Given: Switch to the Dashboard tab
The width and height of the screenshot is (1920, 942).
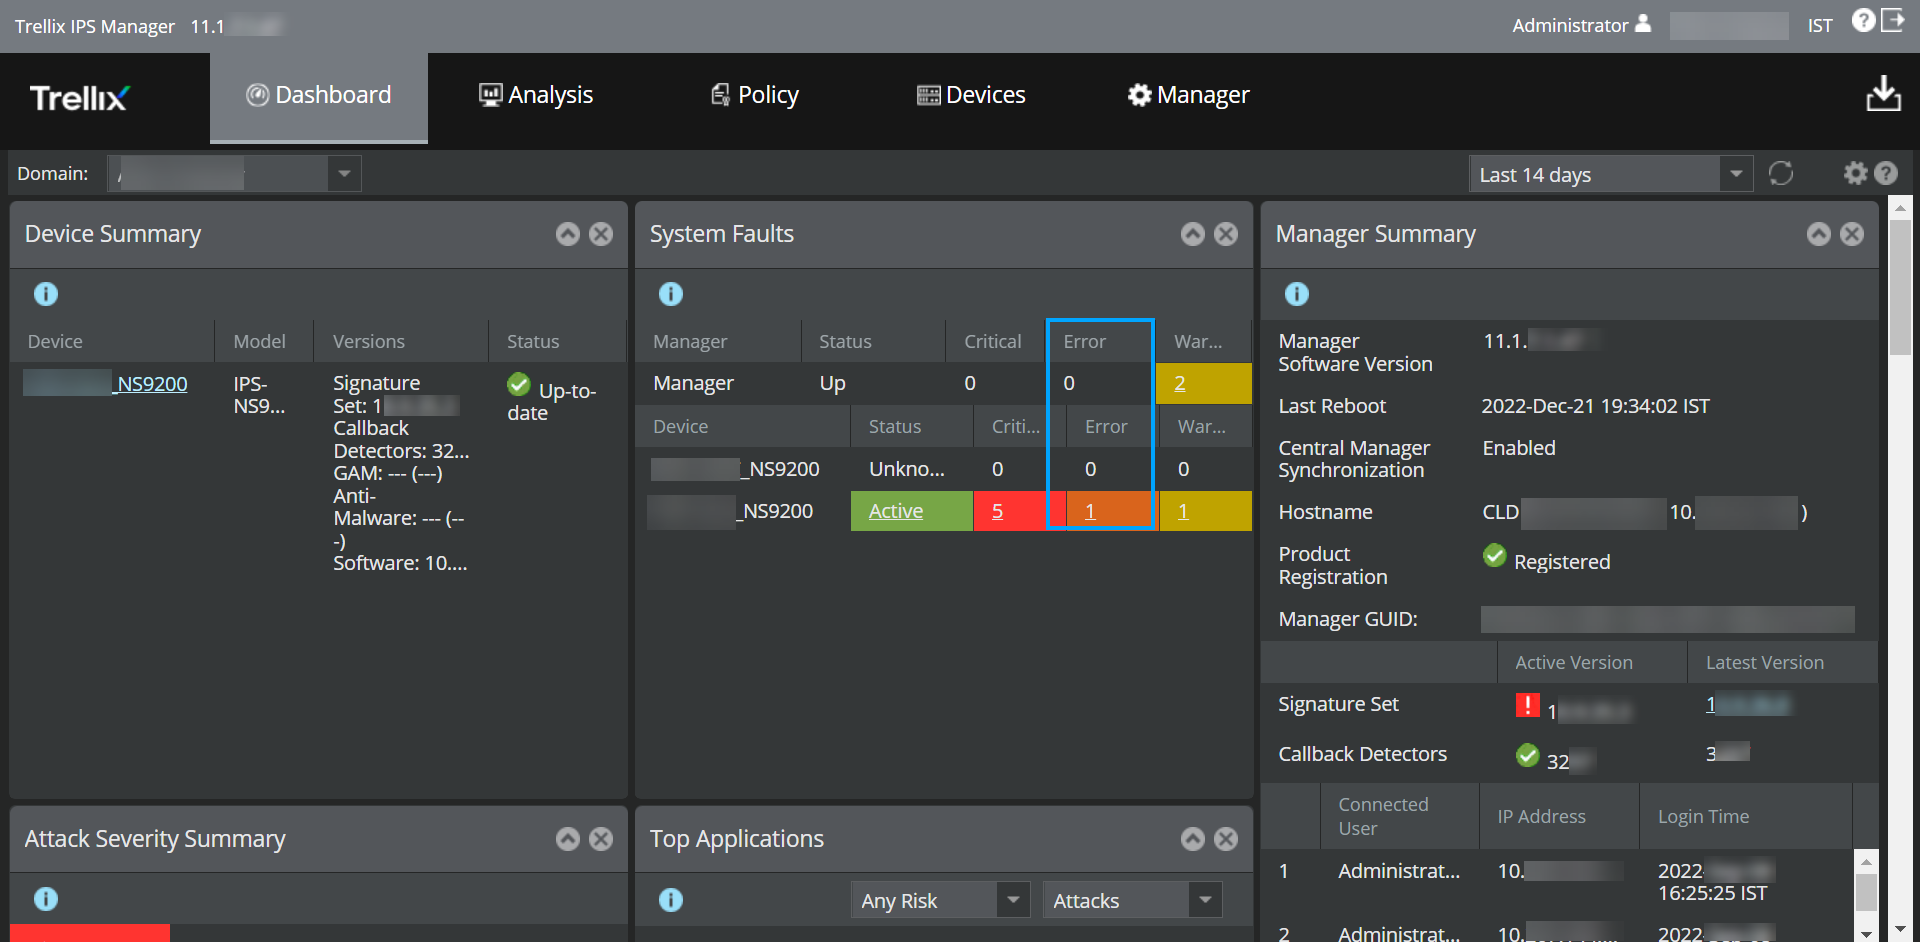Looking at the screenshot, I should (319, 96).
